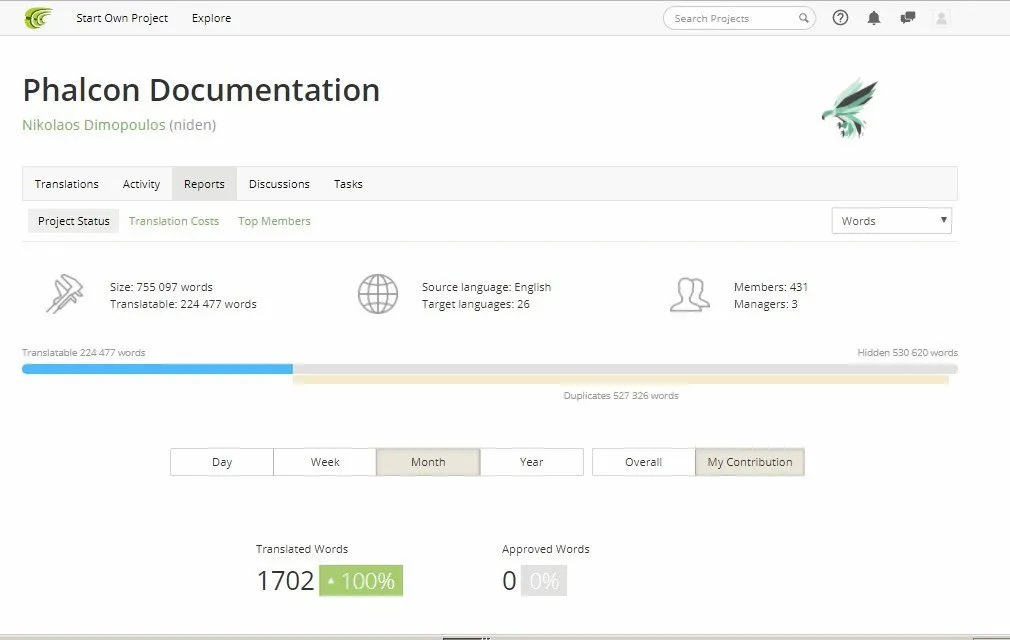Image resolution: width=1010 pixels, height=640 pixels.
Task: Click the Phalcon Documentation title
Action: point(201,89)
